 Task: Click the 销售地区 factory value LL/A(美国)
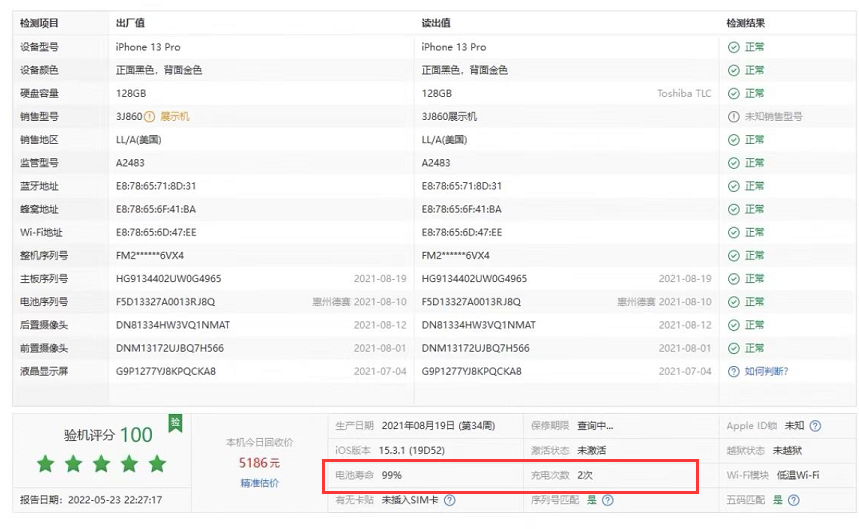pyautogui.click(x=139, y=140)
